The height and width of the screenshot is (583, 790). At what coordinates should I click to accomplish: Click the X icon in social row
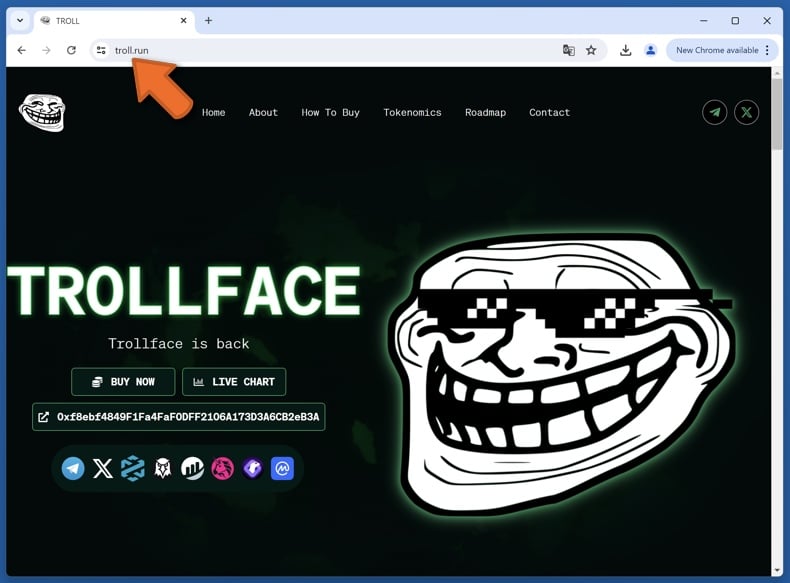point(103,469)
